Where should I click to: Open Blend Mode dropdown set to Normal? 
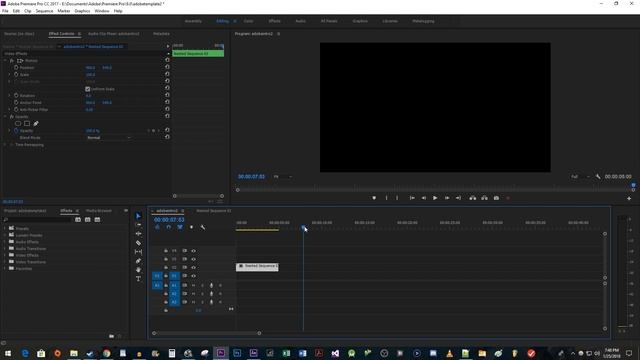109,138
